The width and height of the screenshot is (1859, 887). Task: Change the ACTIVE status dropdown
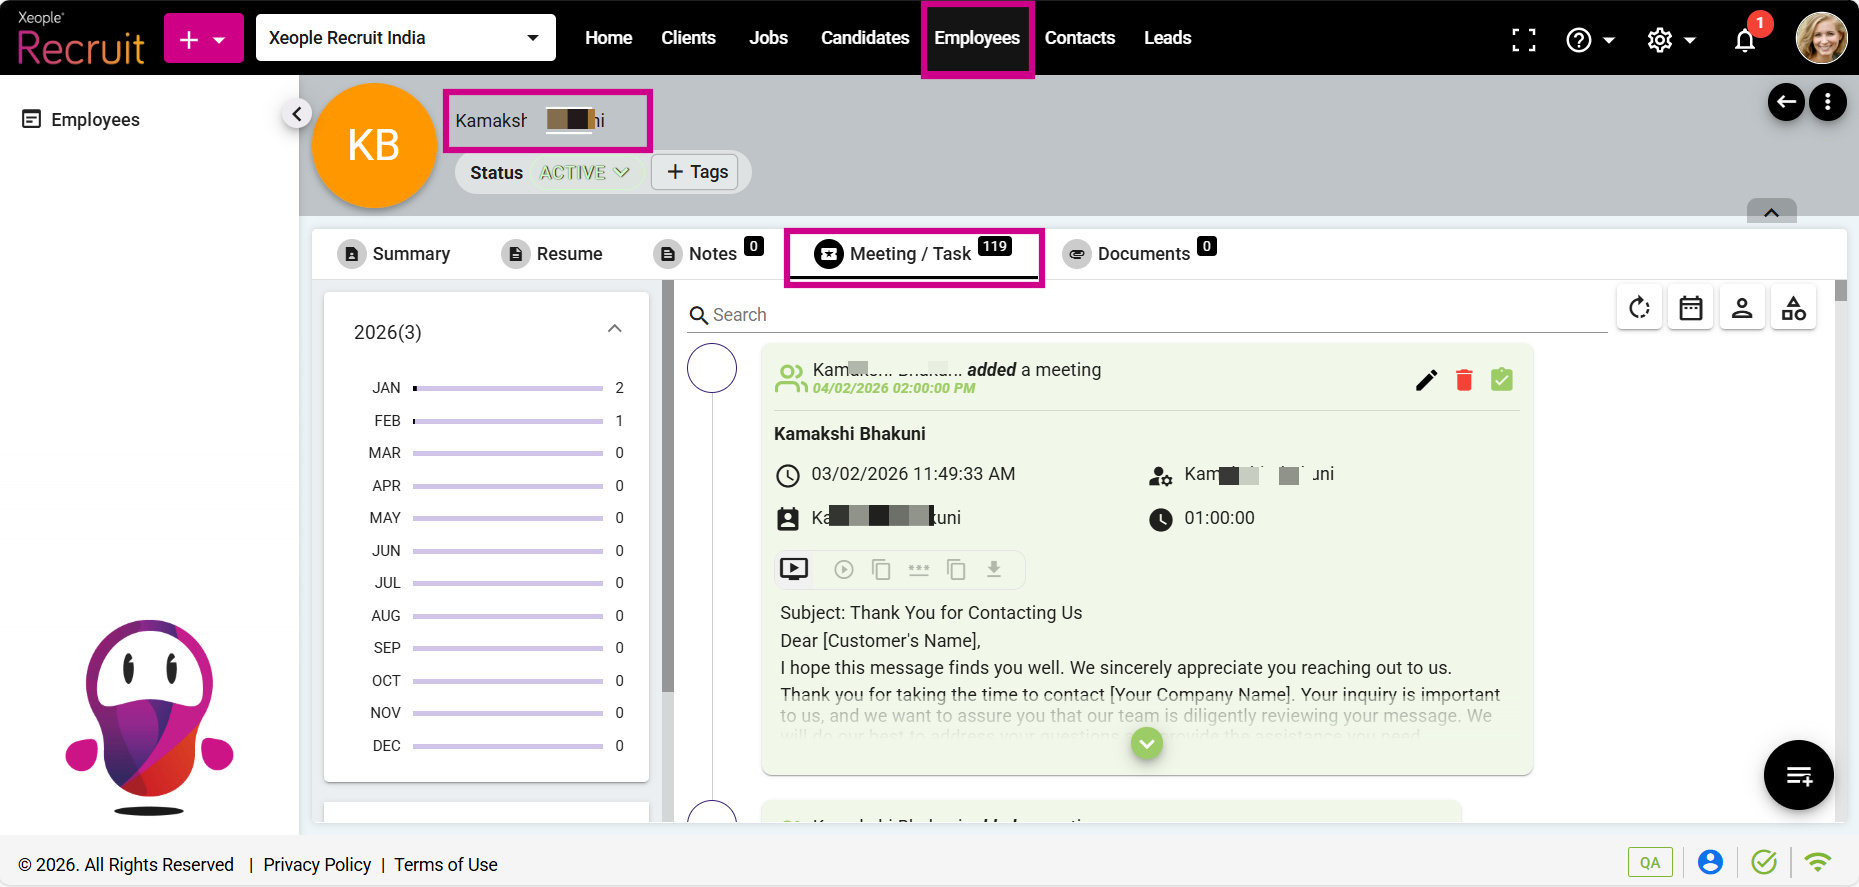point(585,173)
